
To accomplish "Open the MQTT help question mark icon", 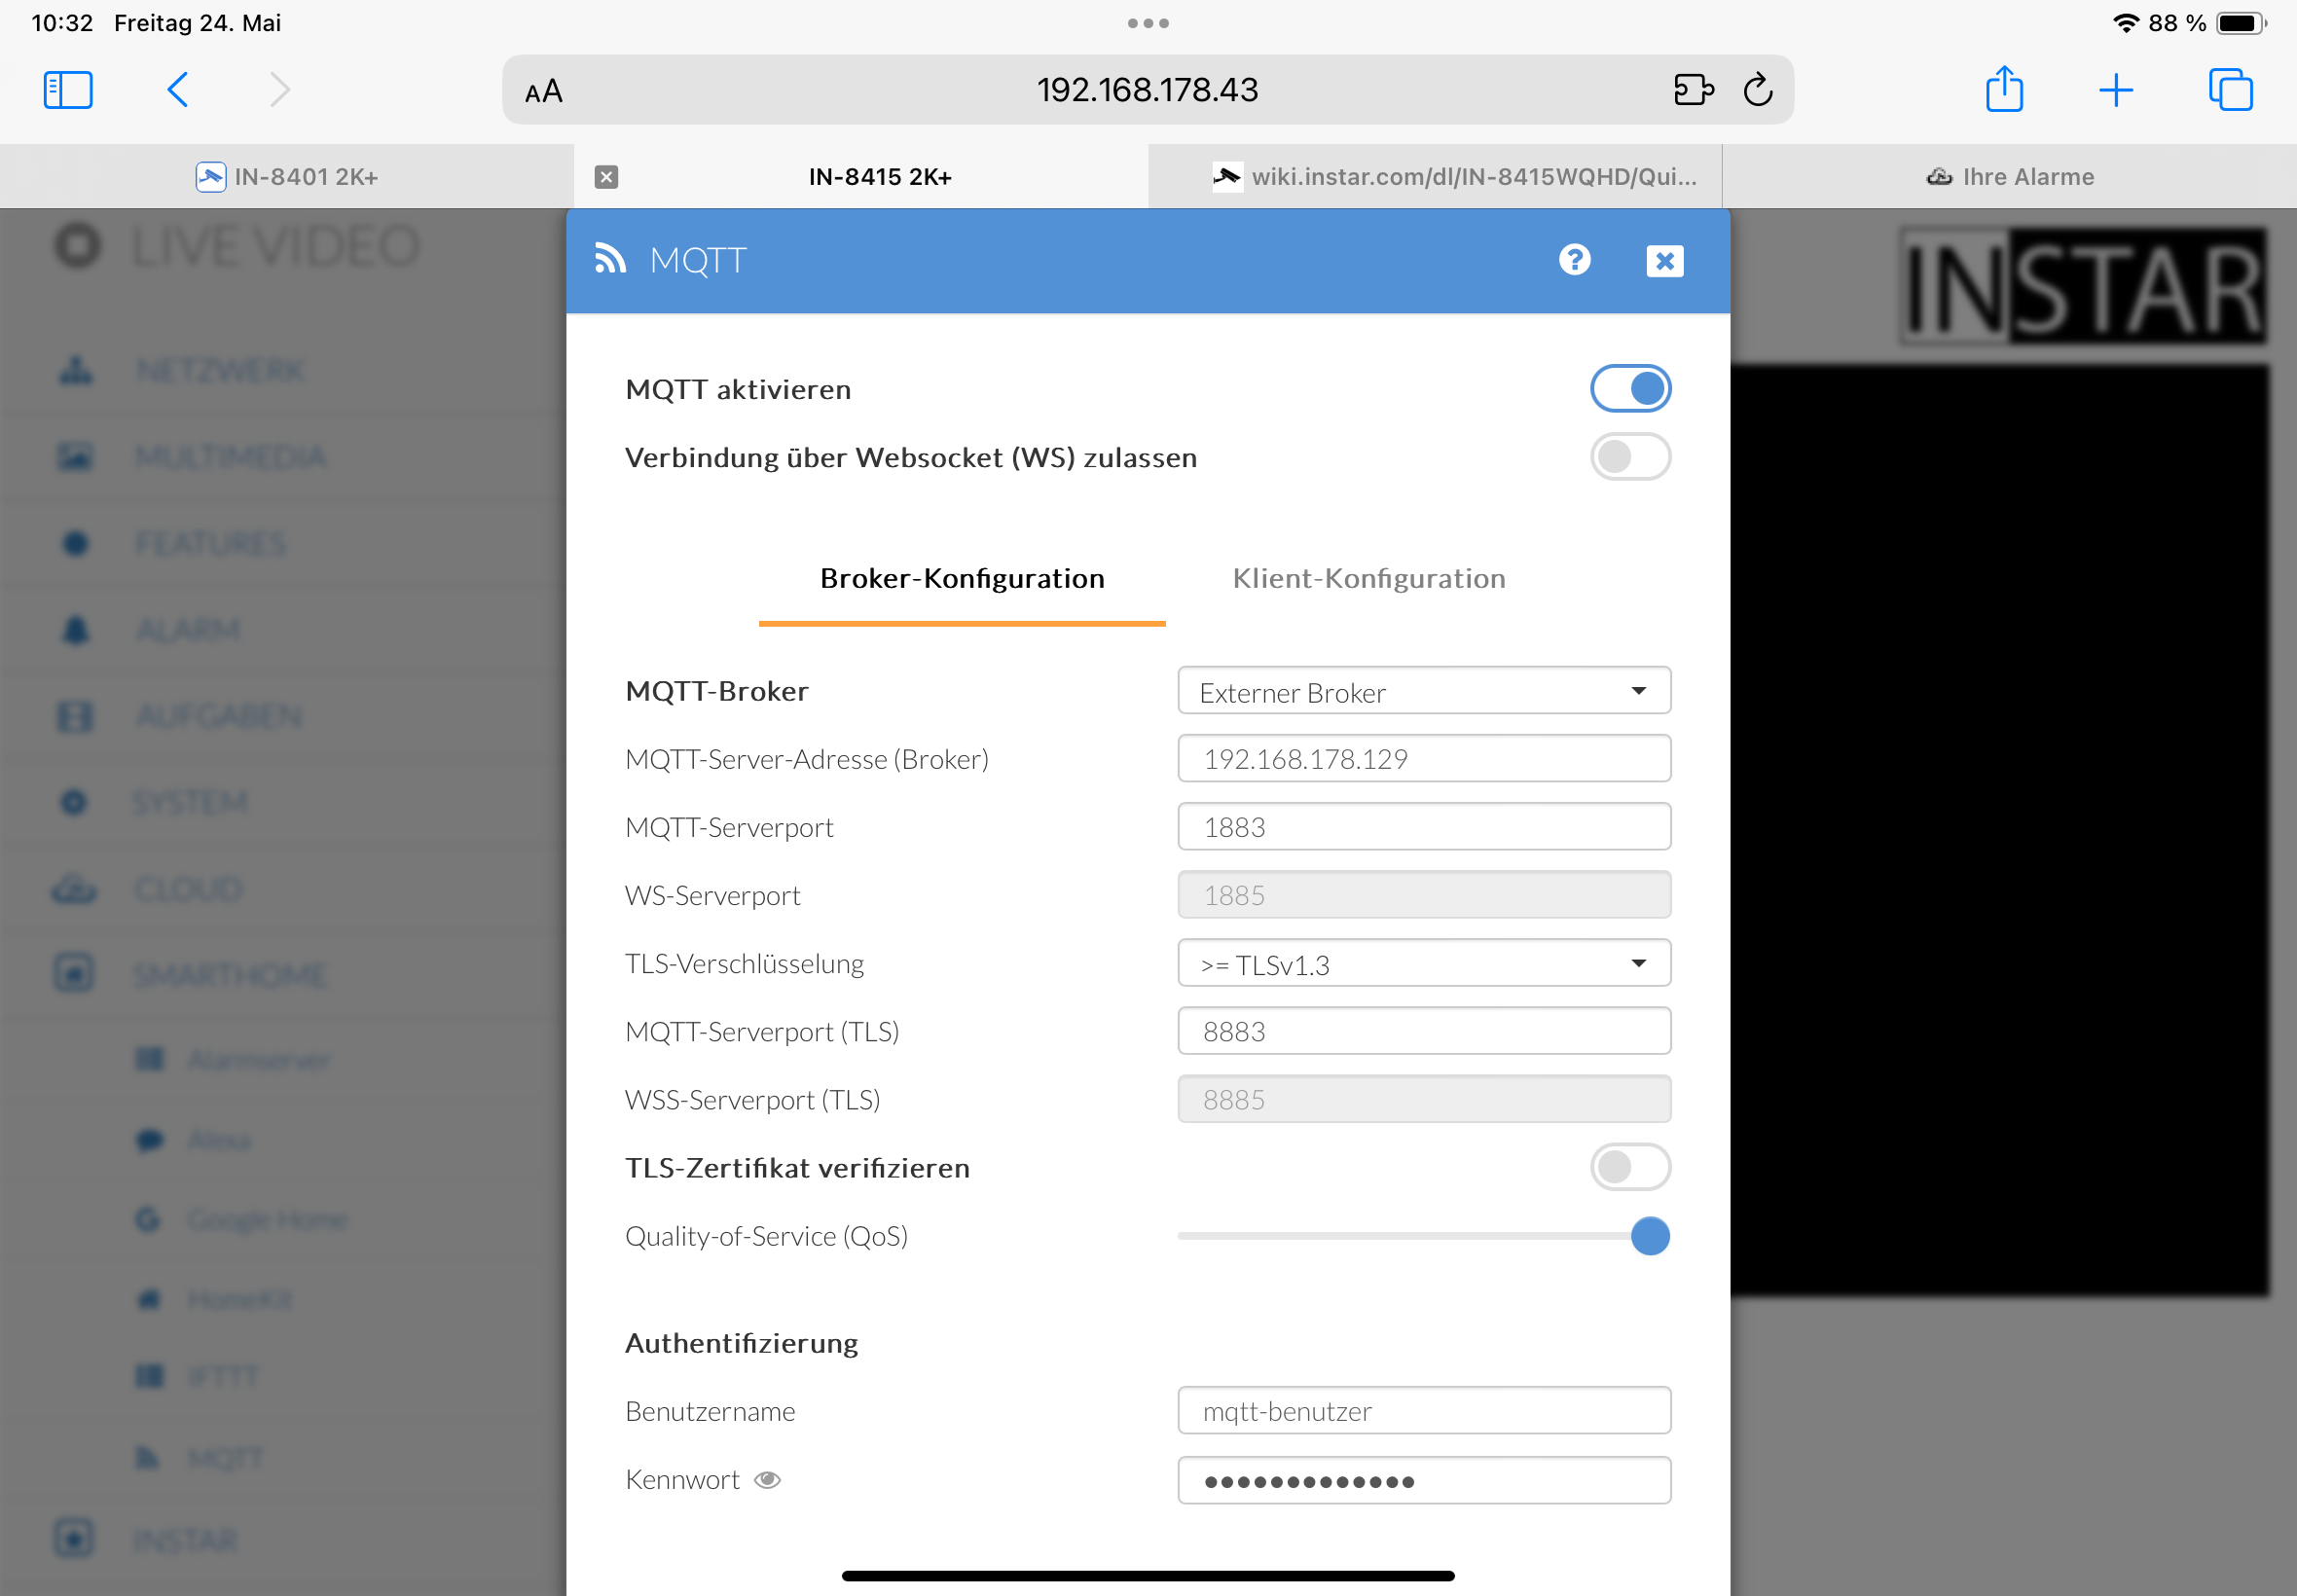I will (x=1574, y=260).
